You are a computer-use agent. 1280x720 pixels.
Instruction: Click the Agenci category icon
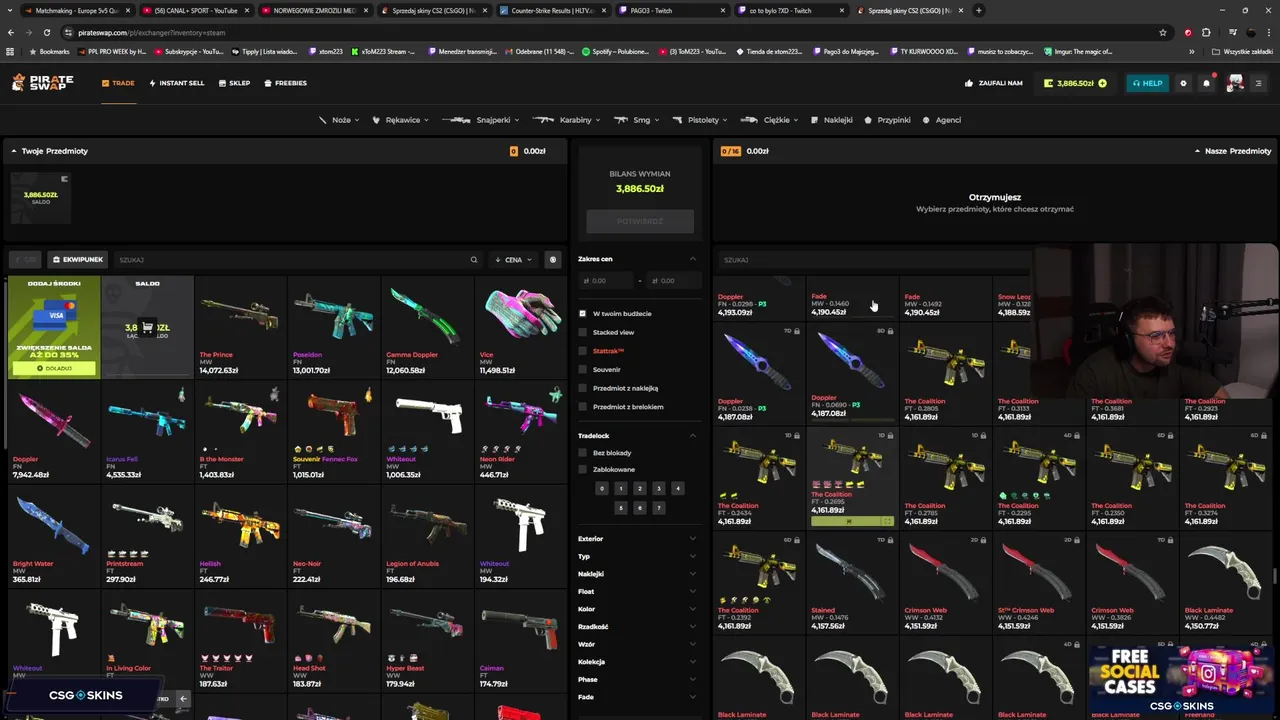(x=926, y=120)
